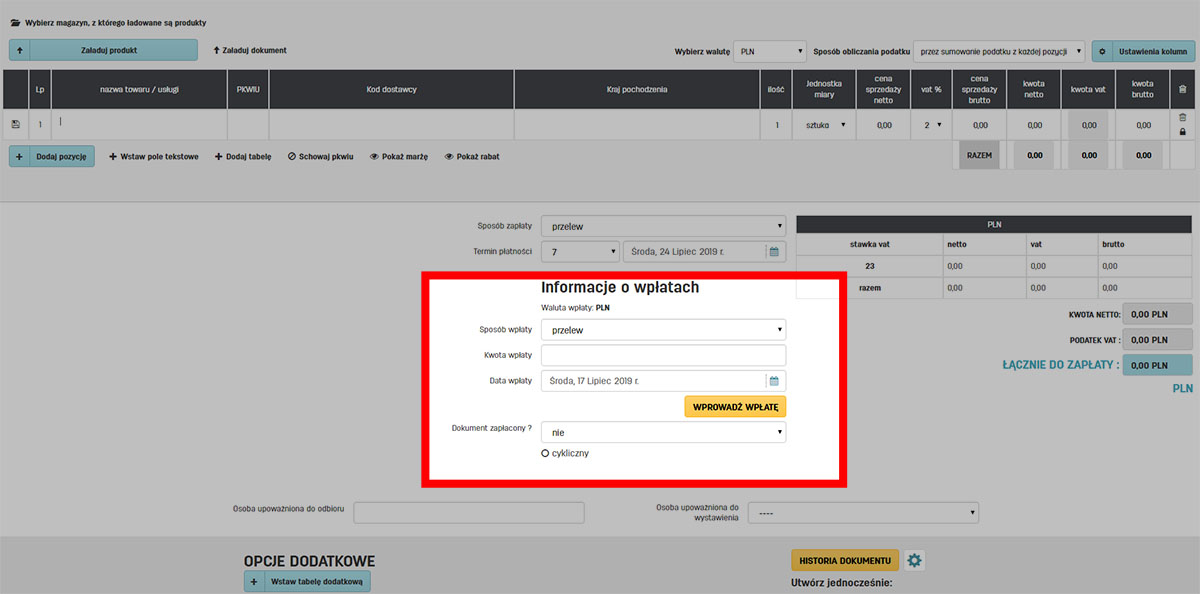1200x594 pixels.
Task: Open the Sposób wpłaty dropdown
Action: pyautogui.click(x=663, y=330)
